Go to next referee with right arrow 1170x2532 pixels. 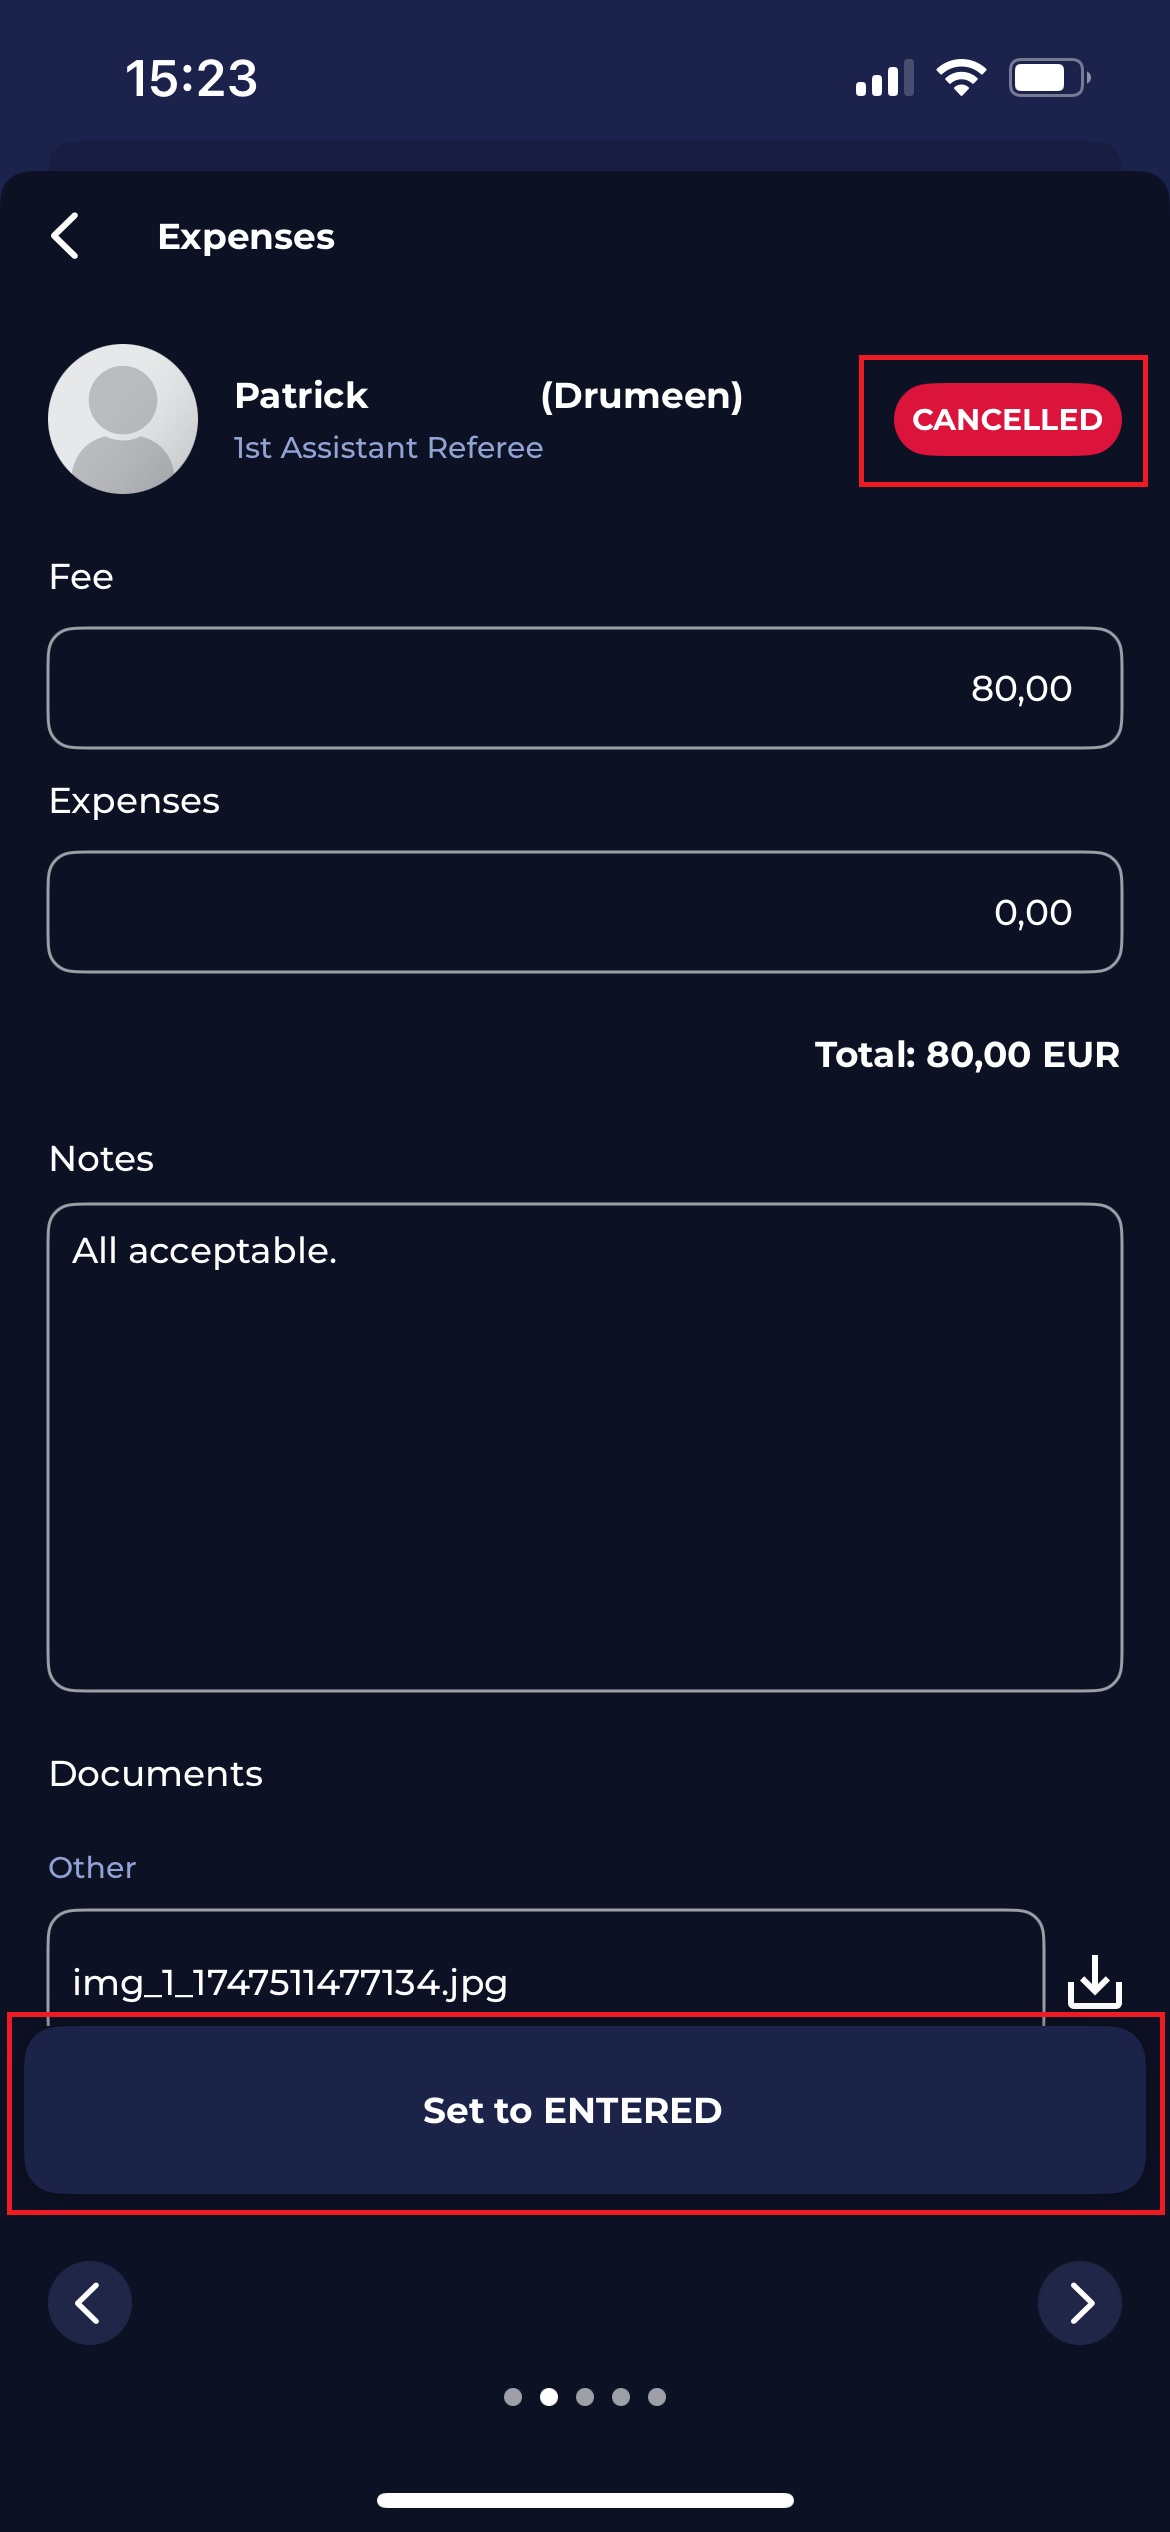(1080, 2302)
